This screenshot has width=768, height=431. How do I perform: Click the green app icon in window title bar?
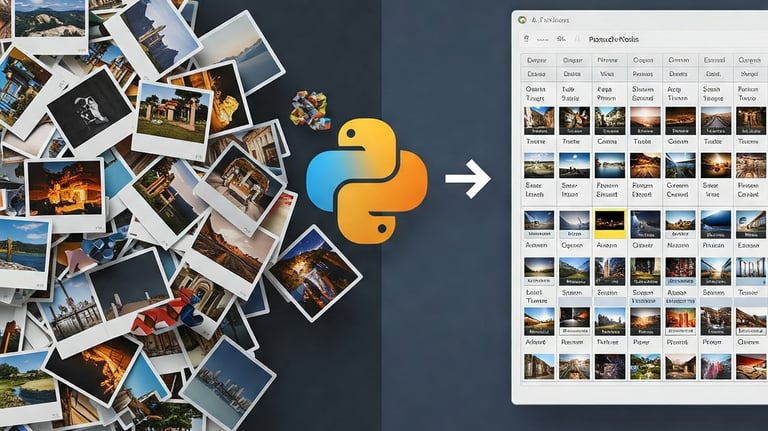click(522, 20)
